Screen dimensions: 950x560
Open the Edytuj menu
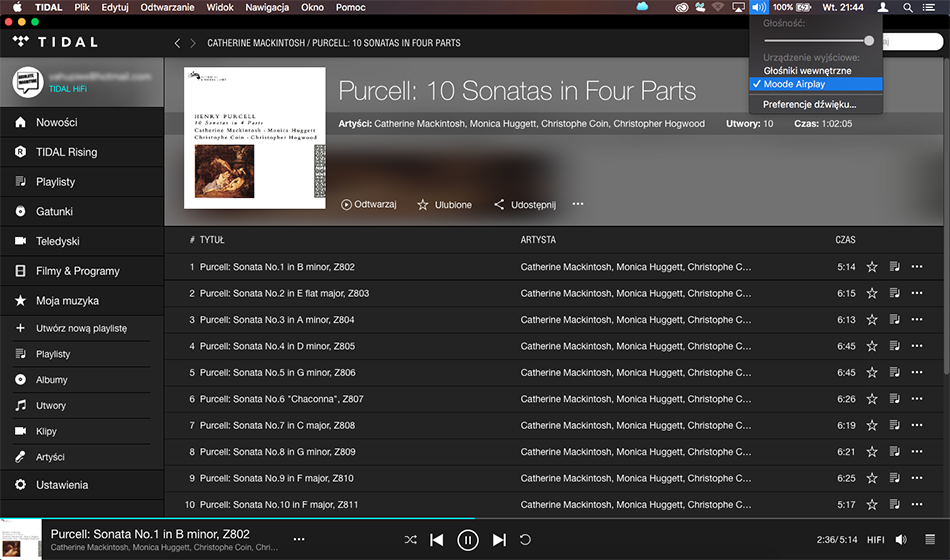(x=115, y=7)
